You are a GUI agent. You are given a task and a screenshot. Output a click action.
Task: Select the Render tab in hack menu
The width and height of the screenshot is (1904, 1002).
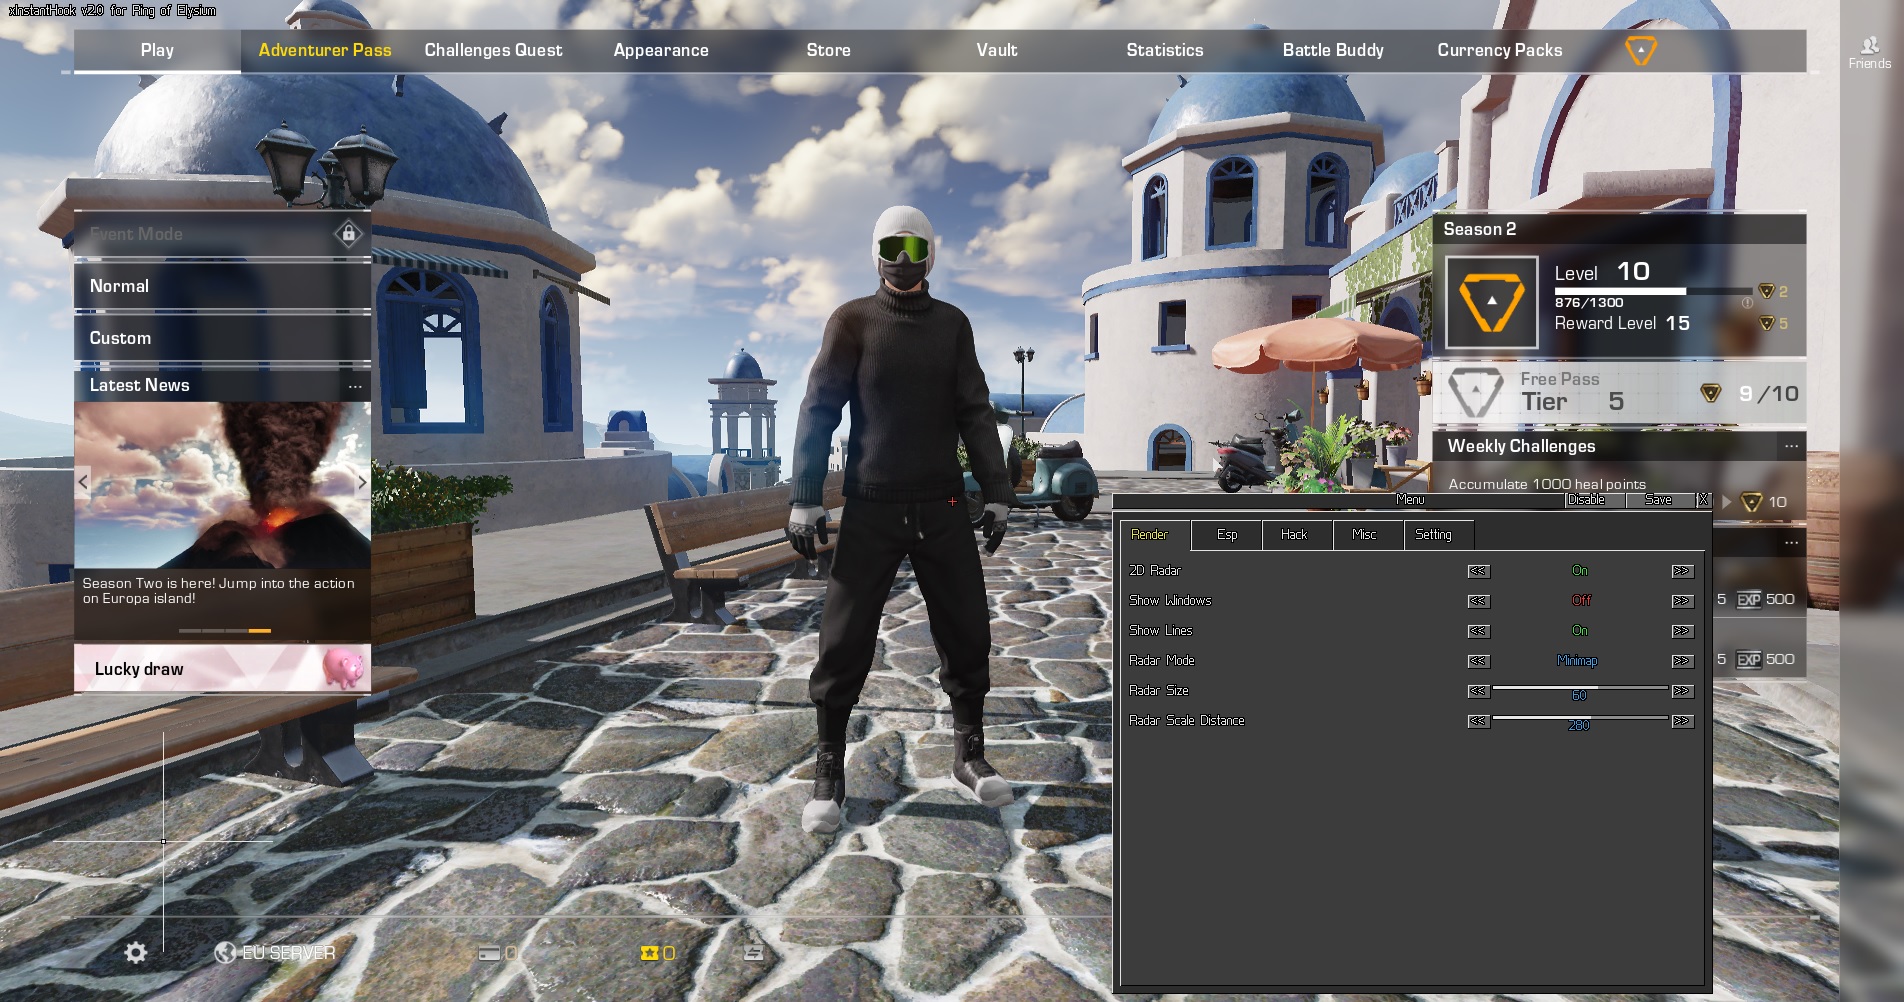pyautogui.click(x=1155, y=535)
